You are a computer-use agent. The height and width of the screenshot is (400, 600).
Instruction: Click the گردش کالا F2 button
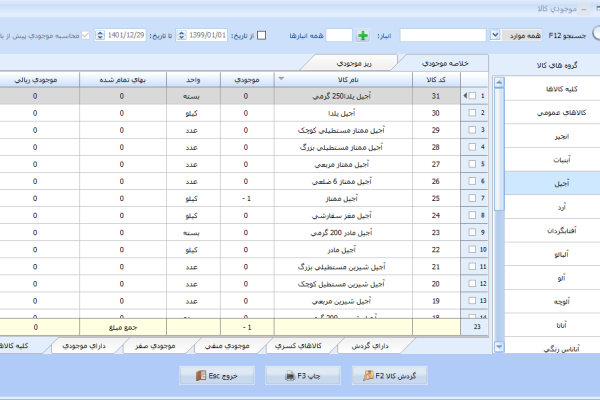point(389,376)
